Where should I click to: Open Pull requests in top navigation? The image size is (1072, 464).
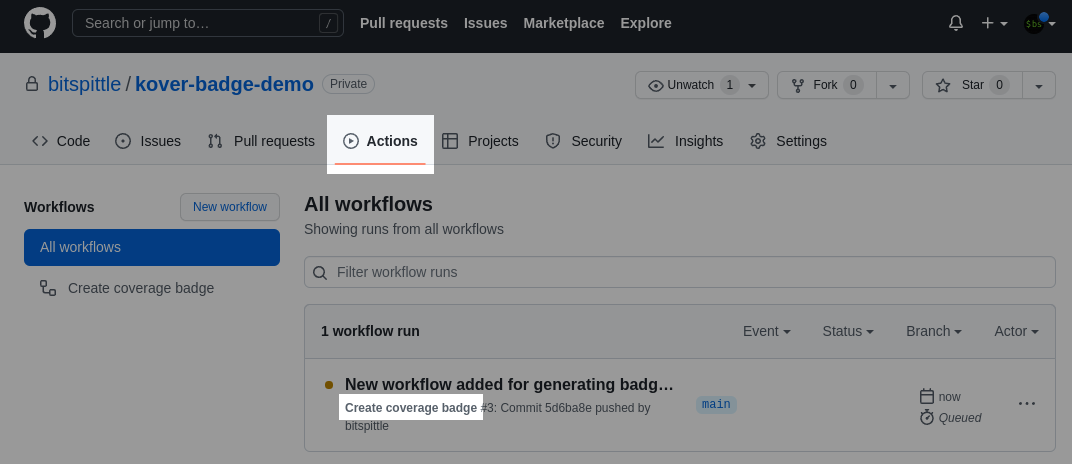tap(403, 23)
